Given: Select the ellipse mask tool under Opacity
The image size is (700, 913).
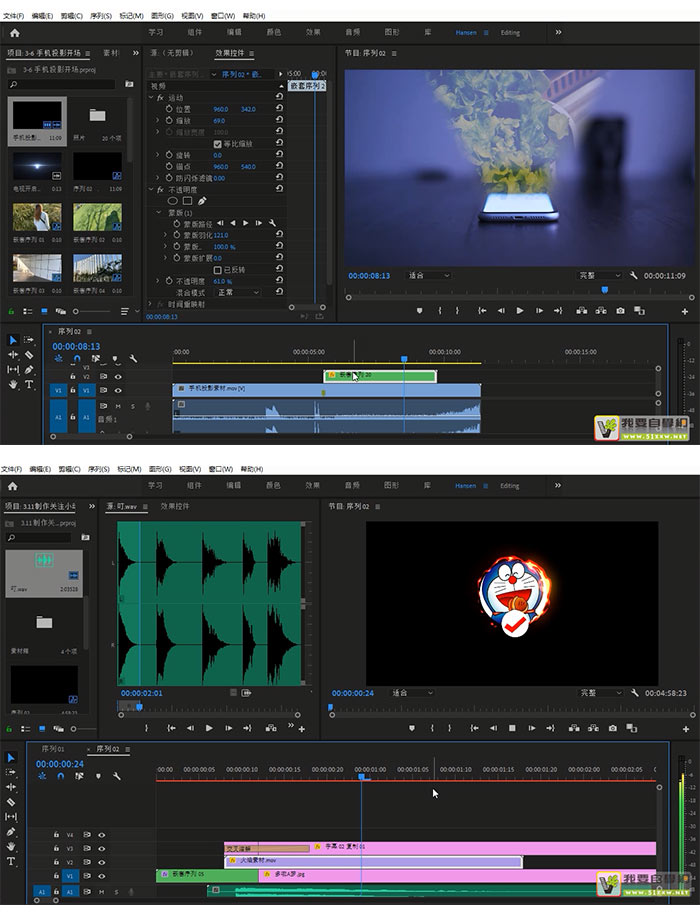Looking at the screenshot, I should click(173, 201).
